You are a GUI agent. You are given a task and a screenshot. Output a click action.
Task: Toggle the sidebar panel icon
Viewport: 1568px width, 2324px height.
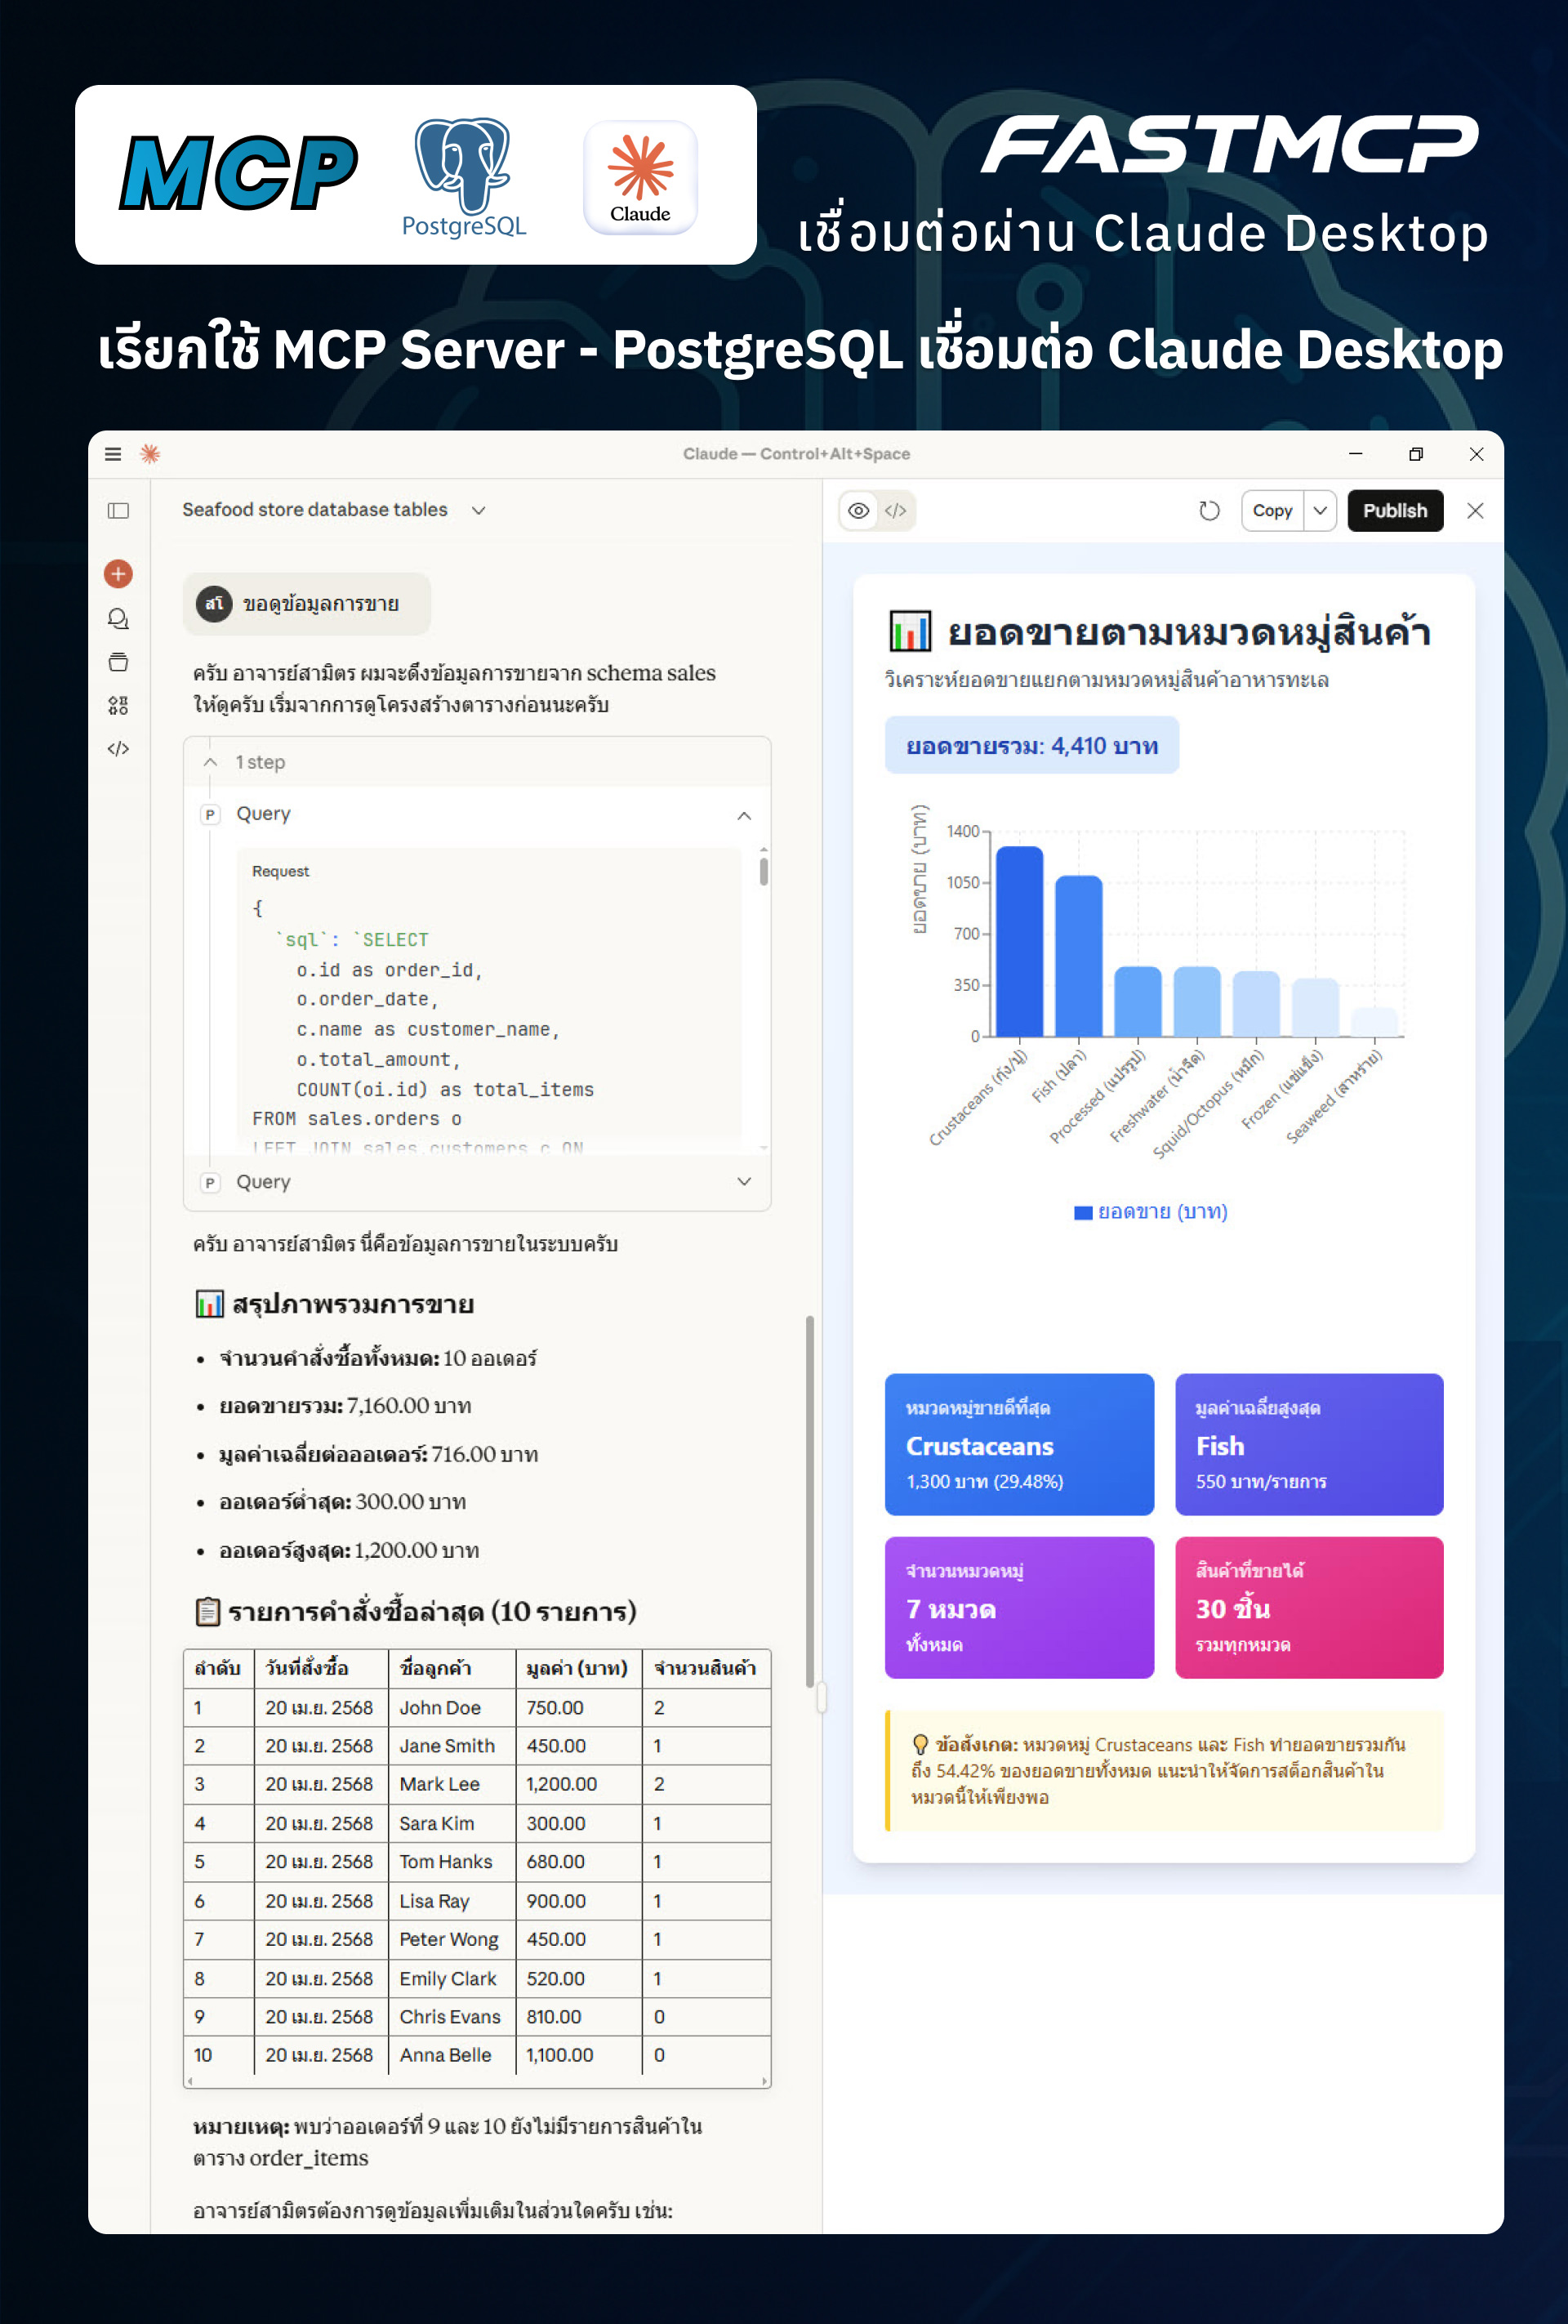[118, 511]
